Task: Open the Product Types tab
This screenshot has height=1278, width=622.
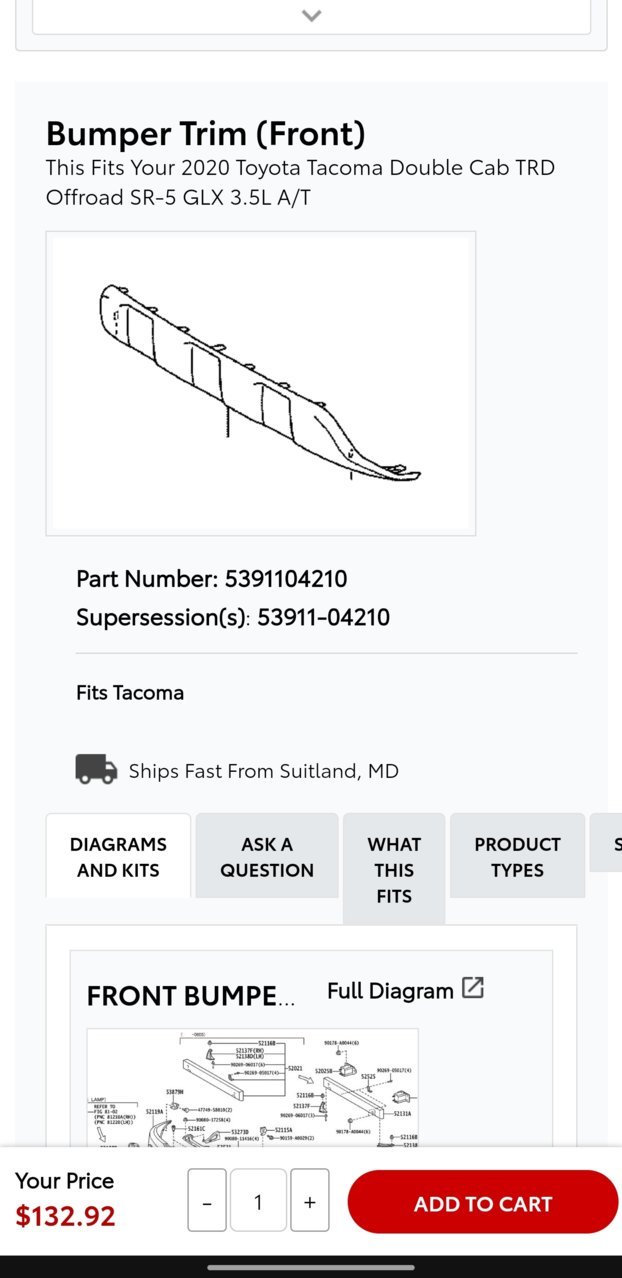Action: (517, 856)
